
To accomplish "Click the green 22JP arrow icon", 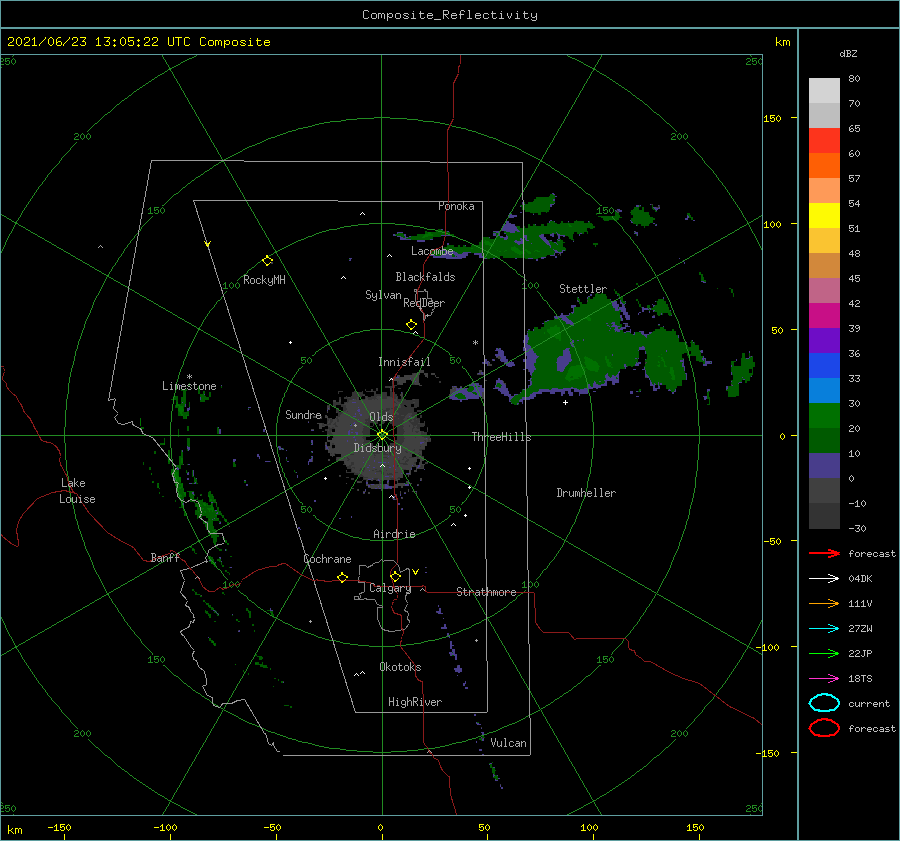I will [x=824, y=653].
